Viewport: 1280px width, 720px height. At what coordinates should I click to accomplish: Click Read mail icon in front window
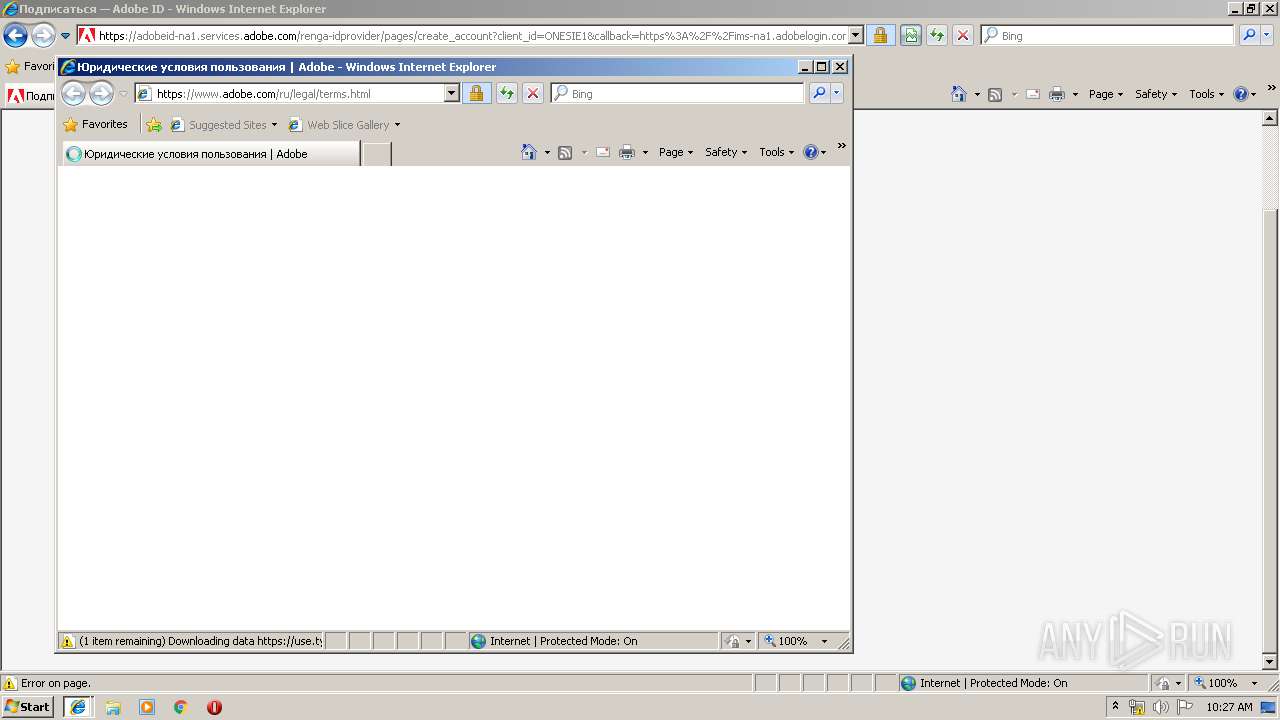click(x=603, y=152)
